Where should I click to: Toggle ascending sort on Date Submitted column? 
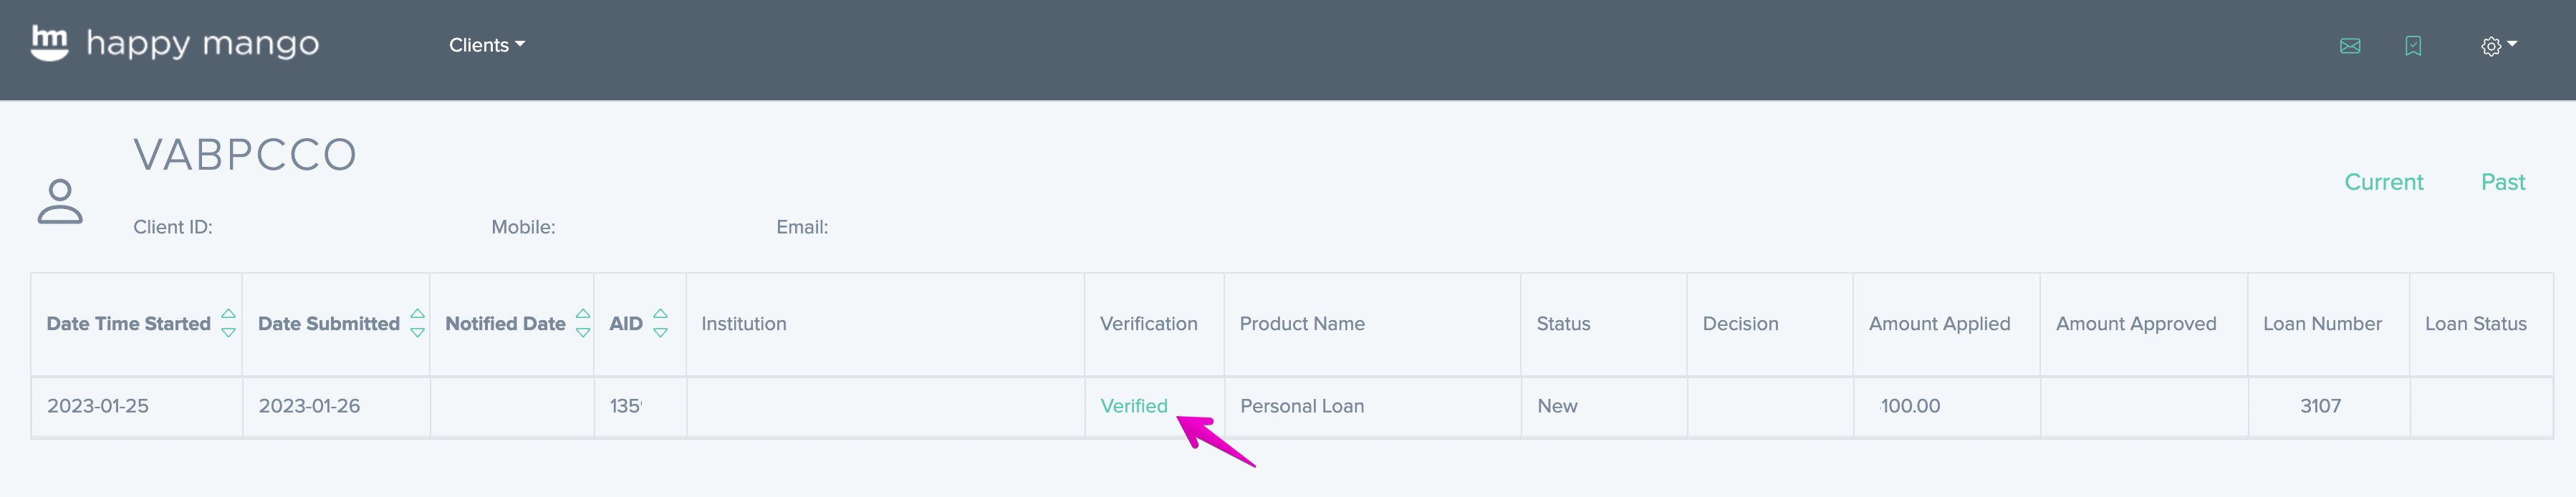[x=418, y=315]
